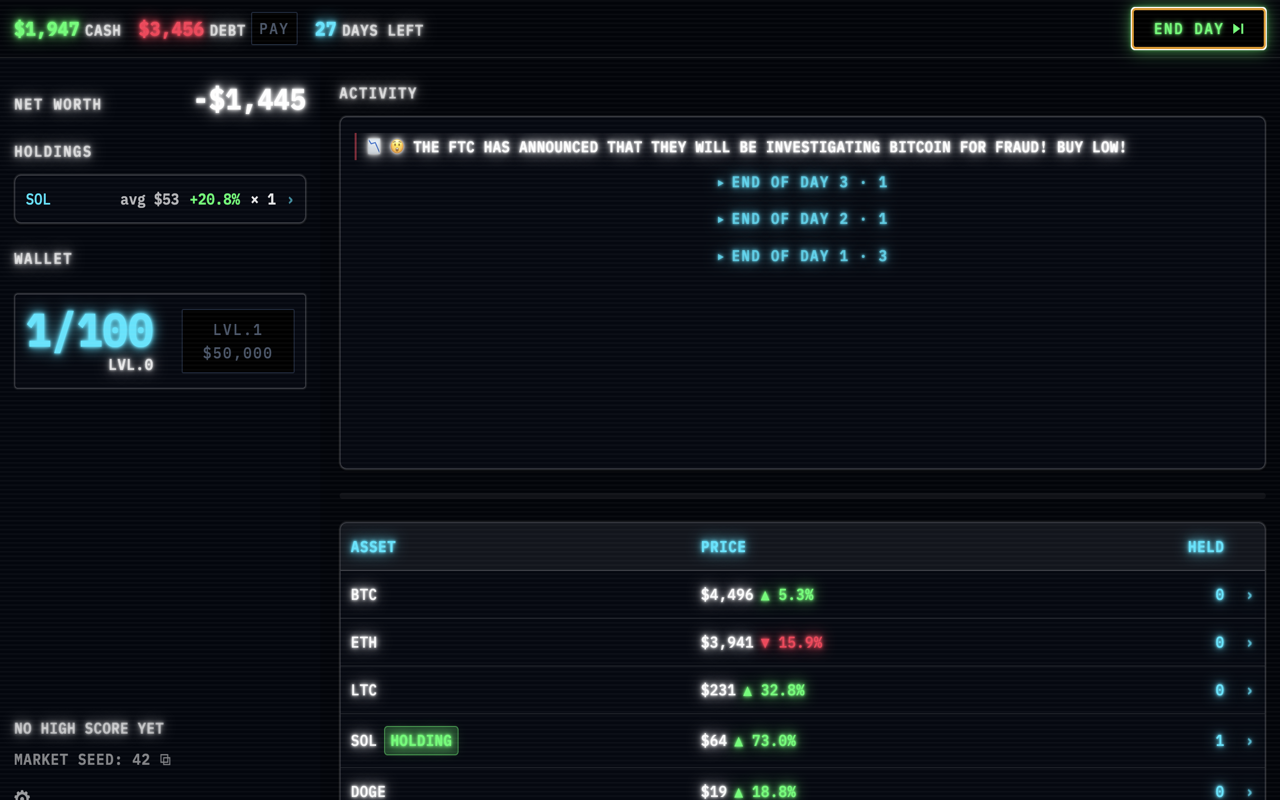The height and width of the screenshot is (800, 1280).
Task: Click the HOLDINGS section heading
Action: click(53, 151)
